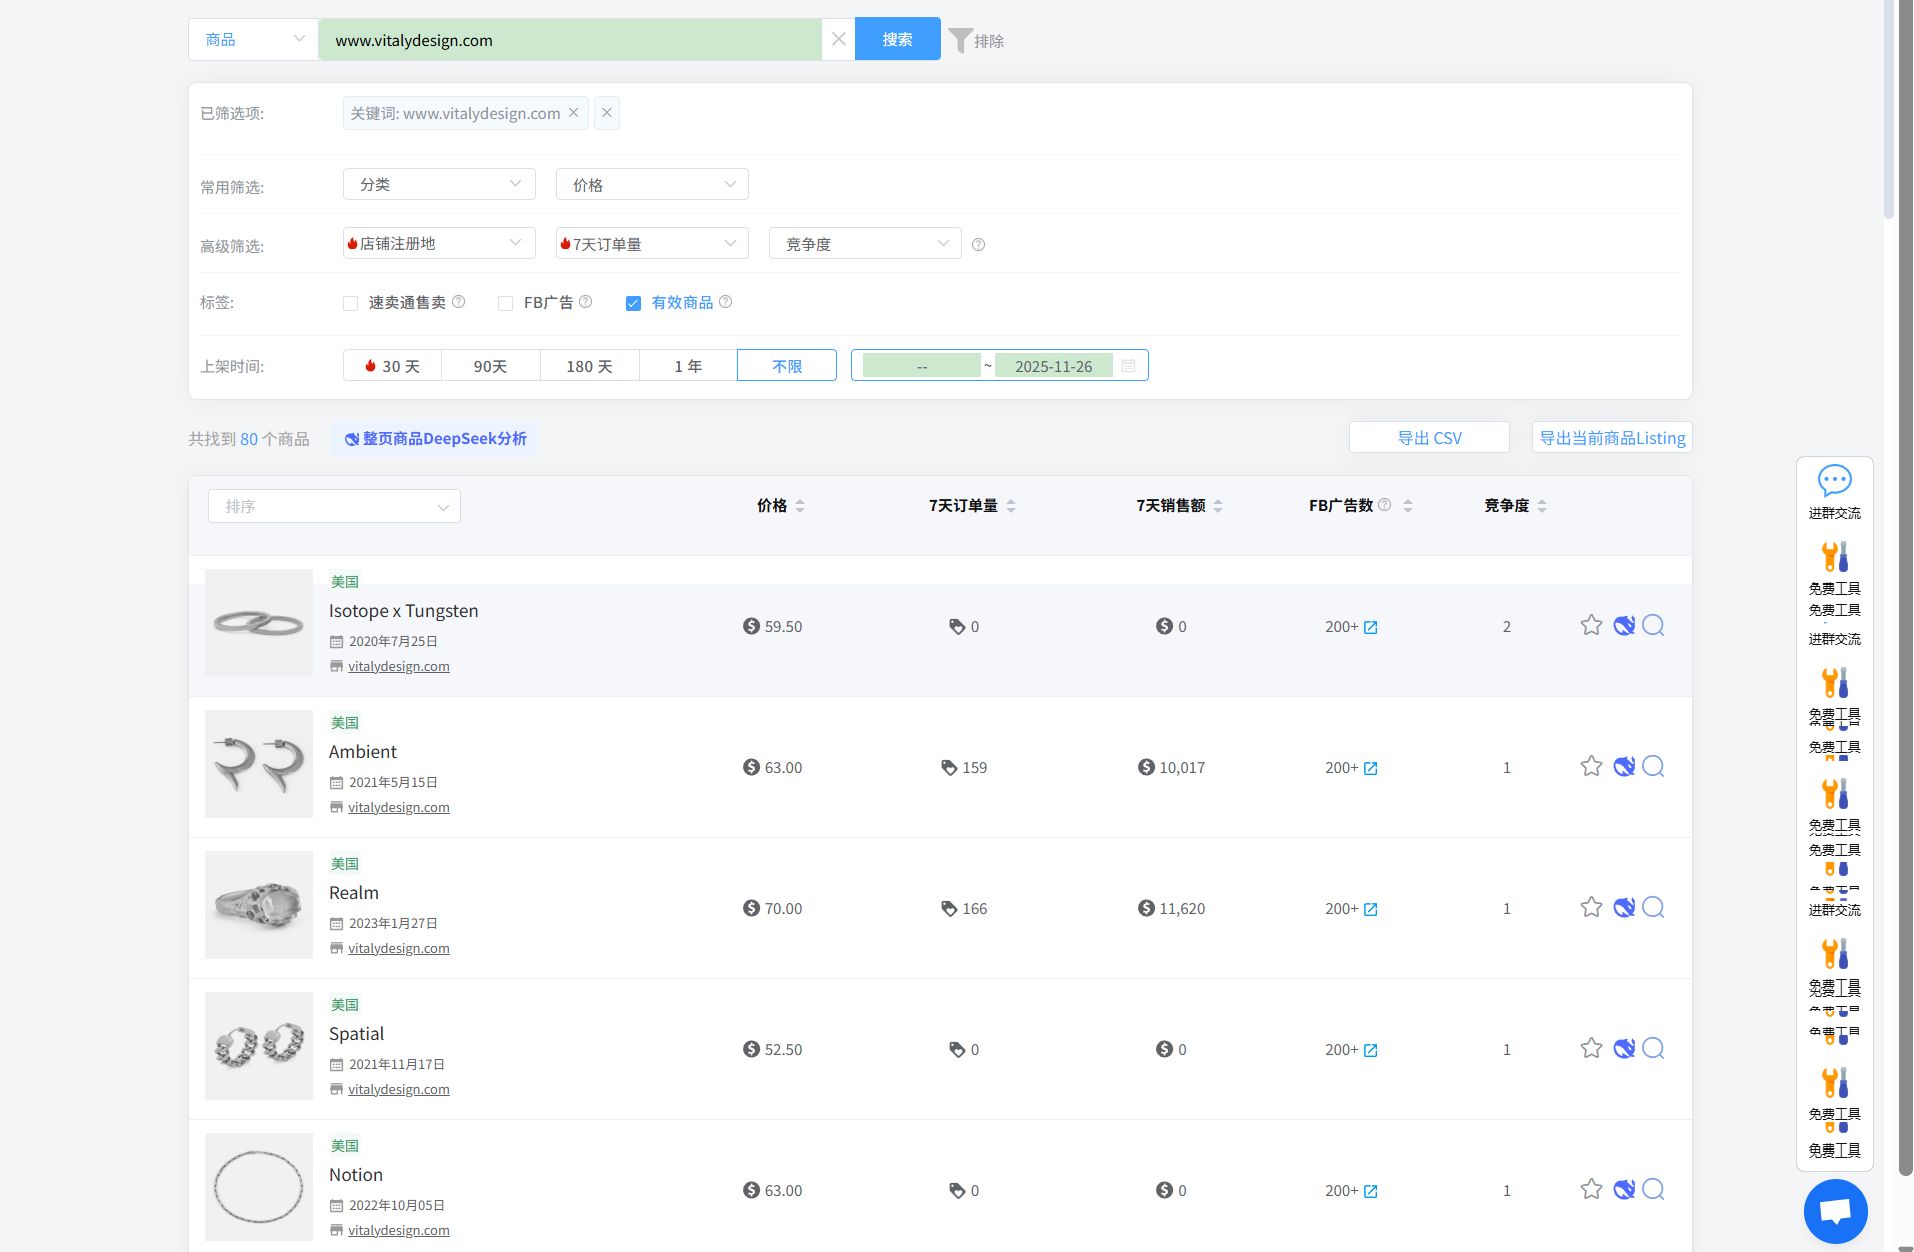
Task: Open calendar icon in date range field
Action: coord(1129,366)
